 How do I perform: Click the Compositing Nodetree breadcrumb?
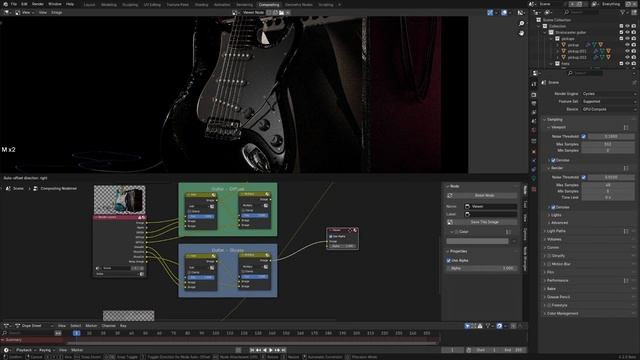pos(55,189)
